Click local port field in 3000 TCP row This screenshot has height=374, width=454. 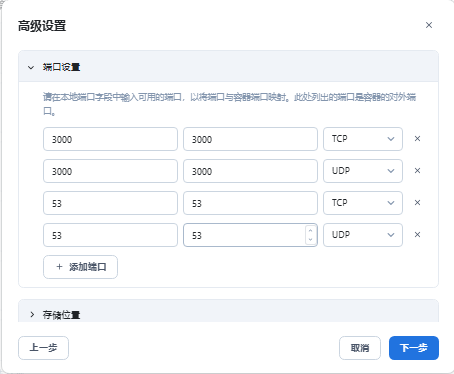click(x=110, y=139)
